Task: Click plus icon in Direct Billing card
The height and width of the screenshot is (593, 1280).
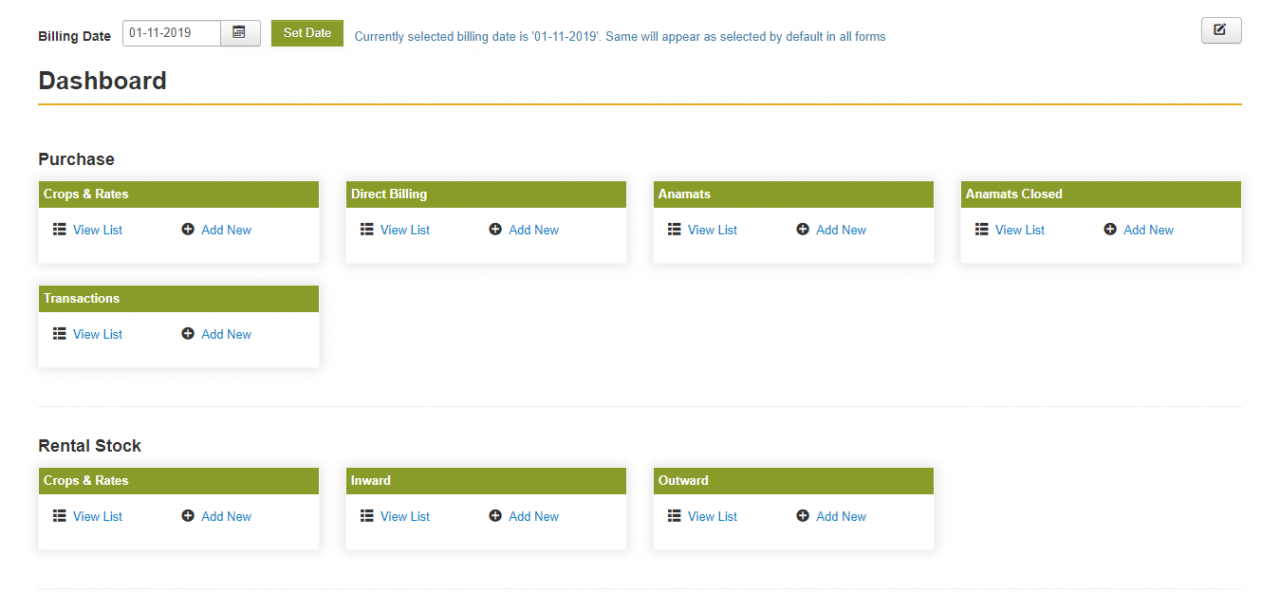Action: coord(495,230)
